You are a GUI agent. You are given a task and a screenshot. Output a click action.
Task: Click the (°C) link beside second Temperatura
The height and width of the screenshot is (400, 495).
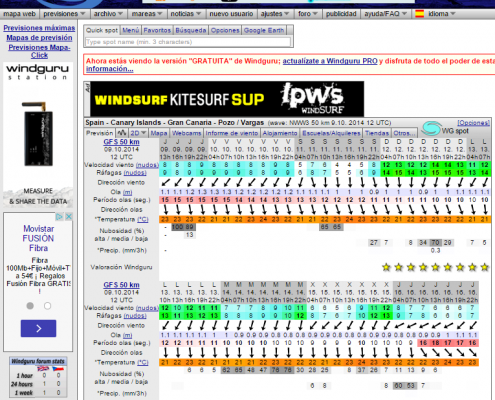pyautogui.click(x=143, y=362)
